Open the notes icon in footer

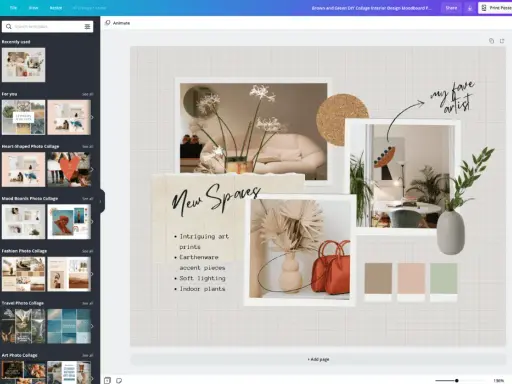click(119, 380)
